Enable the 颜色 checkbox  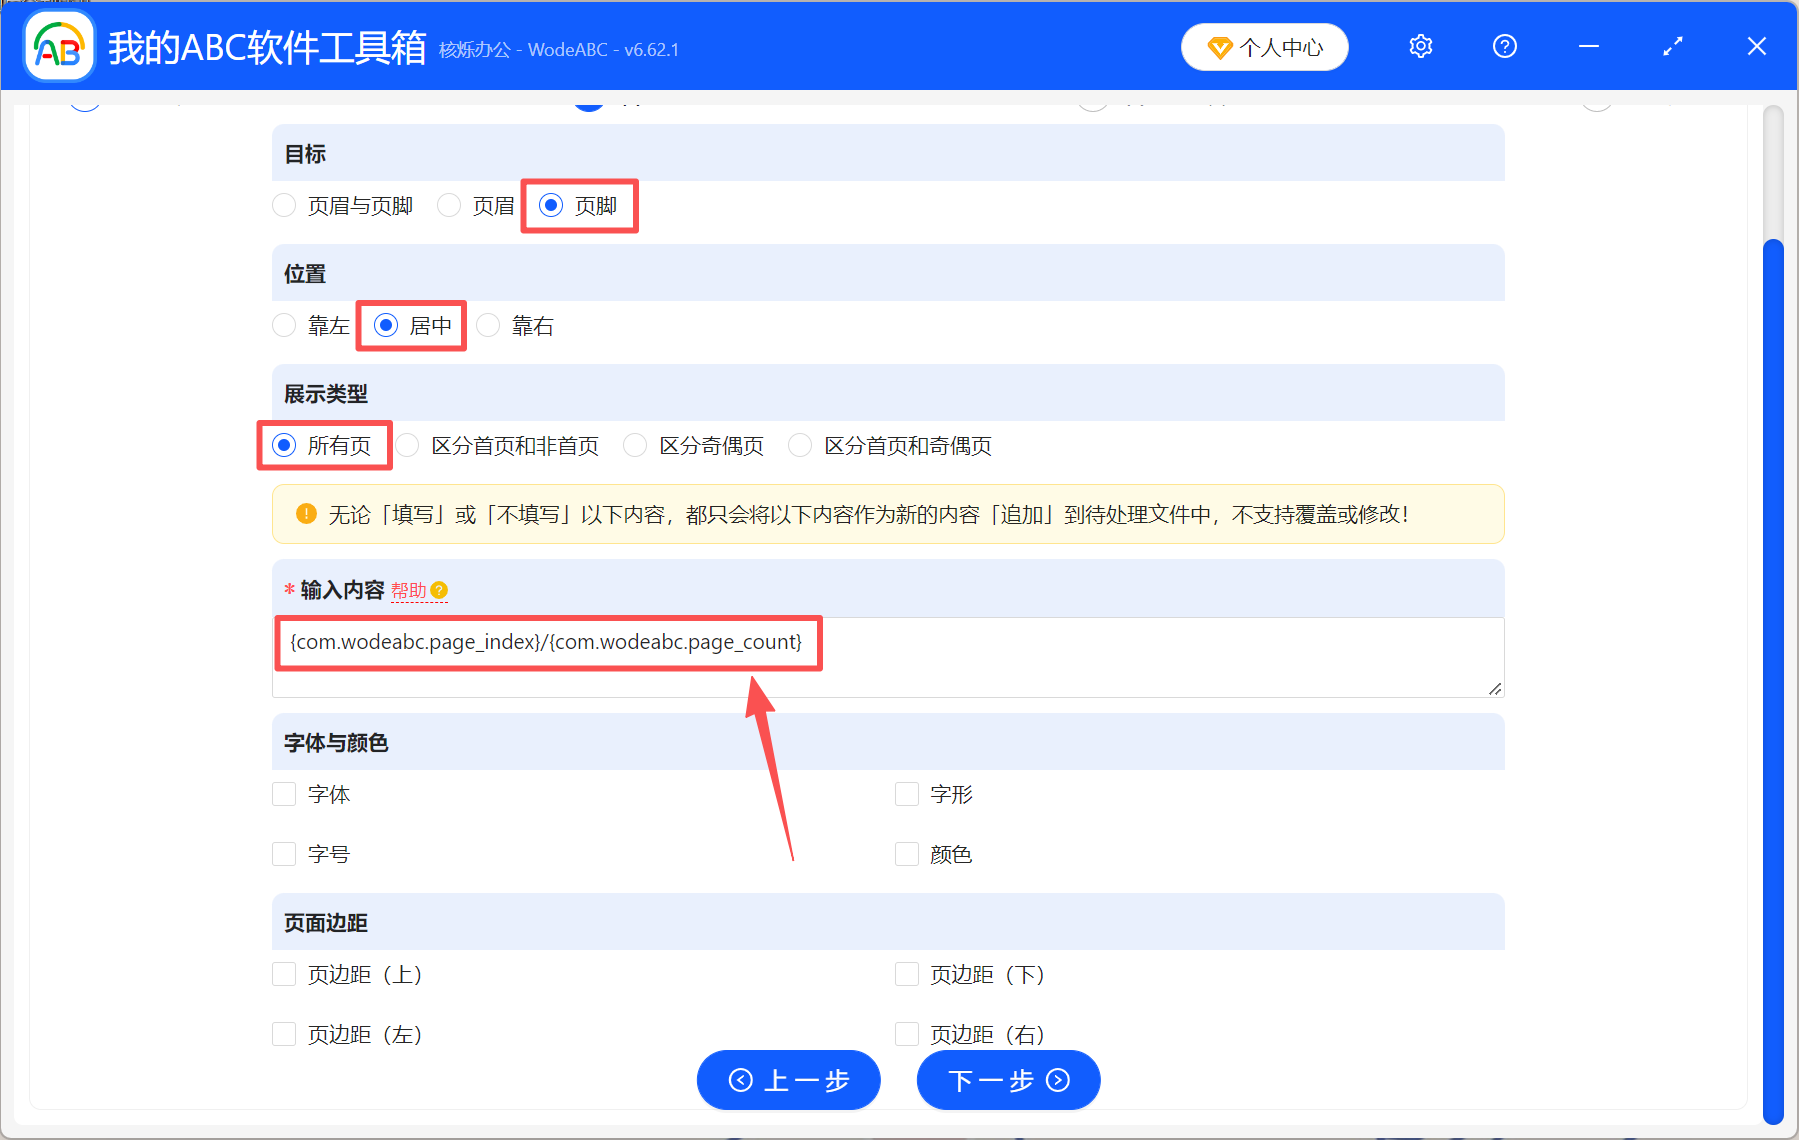[906, 854]
